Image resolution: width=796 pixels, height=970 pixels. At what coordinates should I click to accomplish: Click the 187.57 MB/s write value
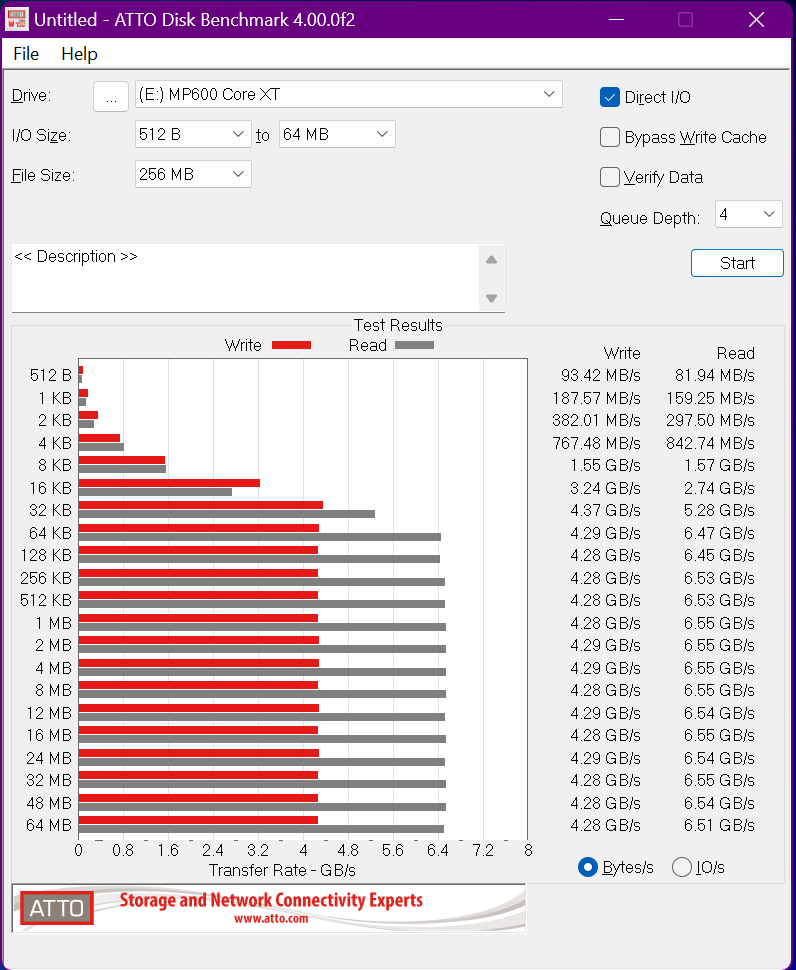[596, 398]
